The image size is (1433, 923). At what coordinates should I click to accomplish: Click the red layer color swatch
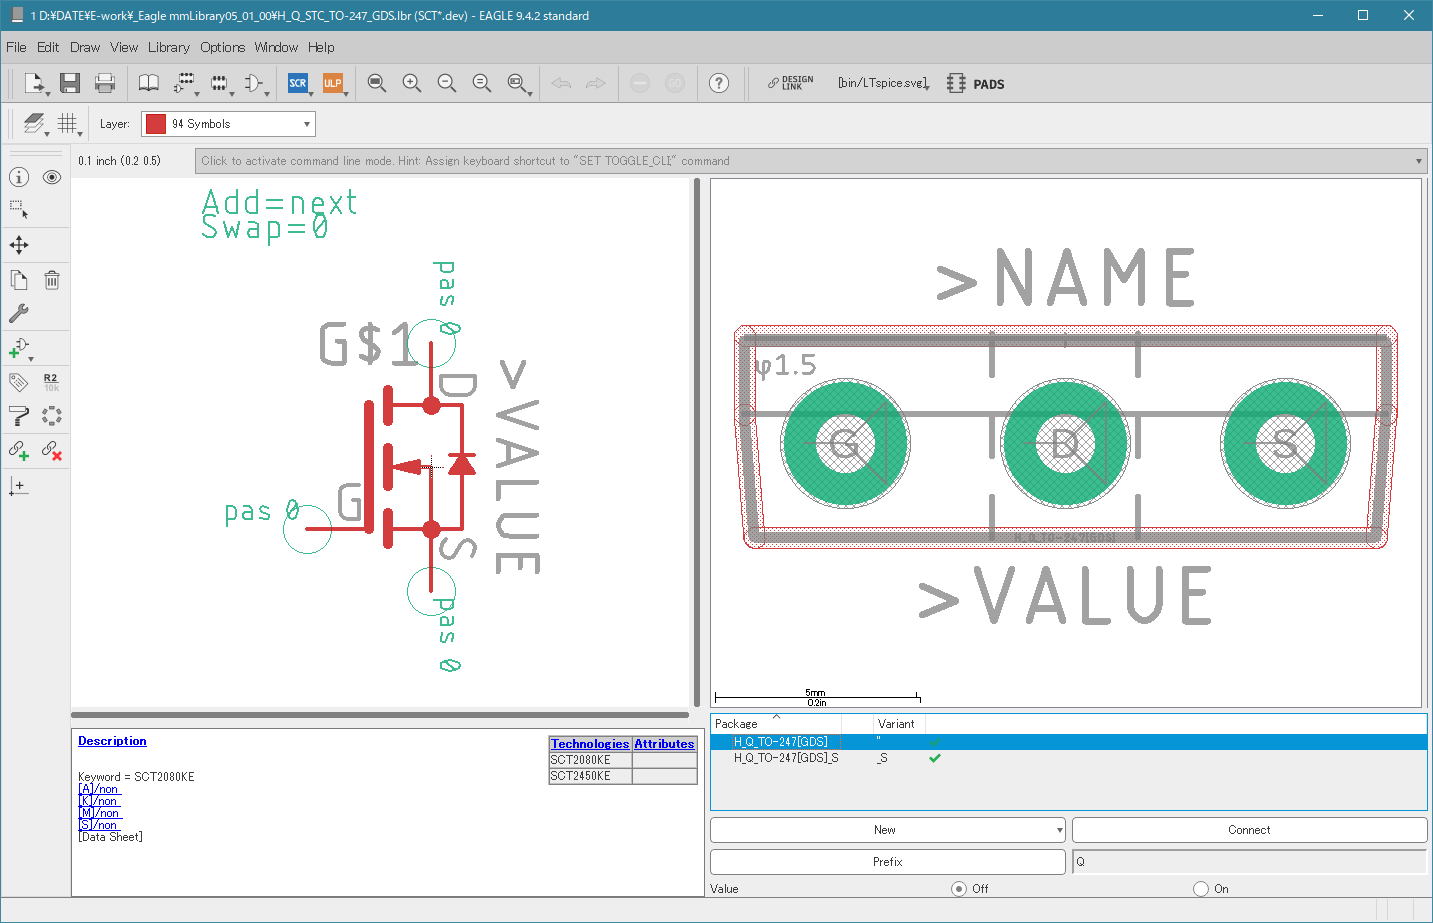(x=155, y=124)
